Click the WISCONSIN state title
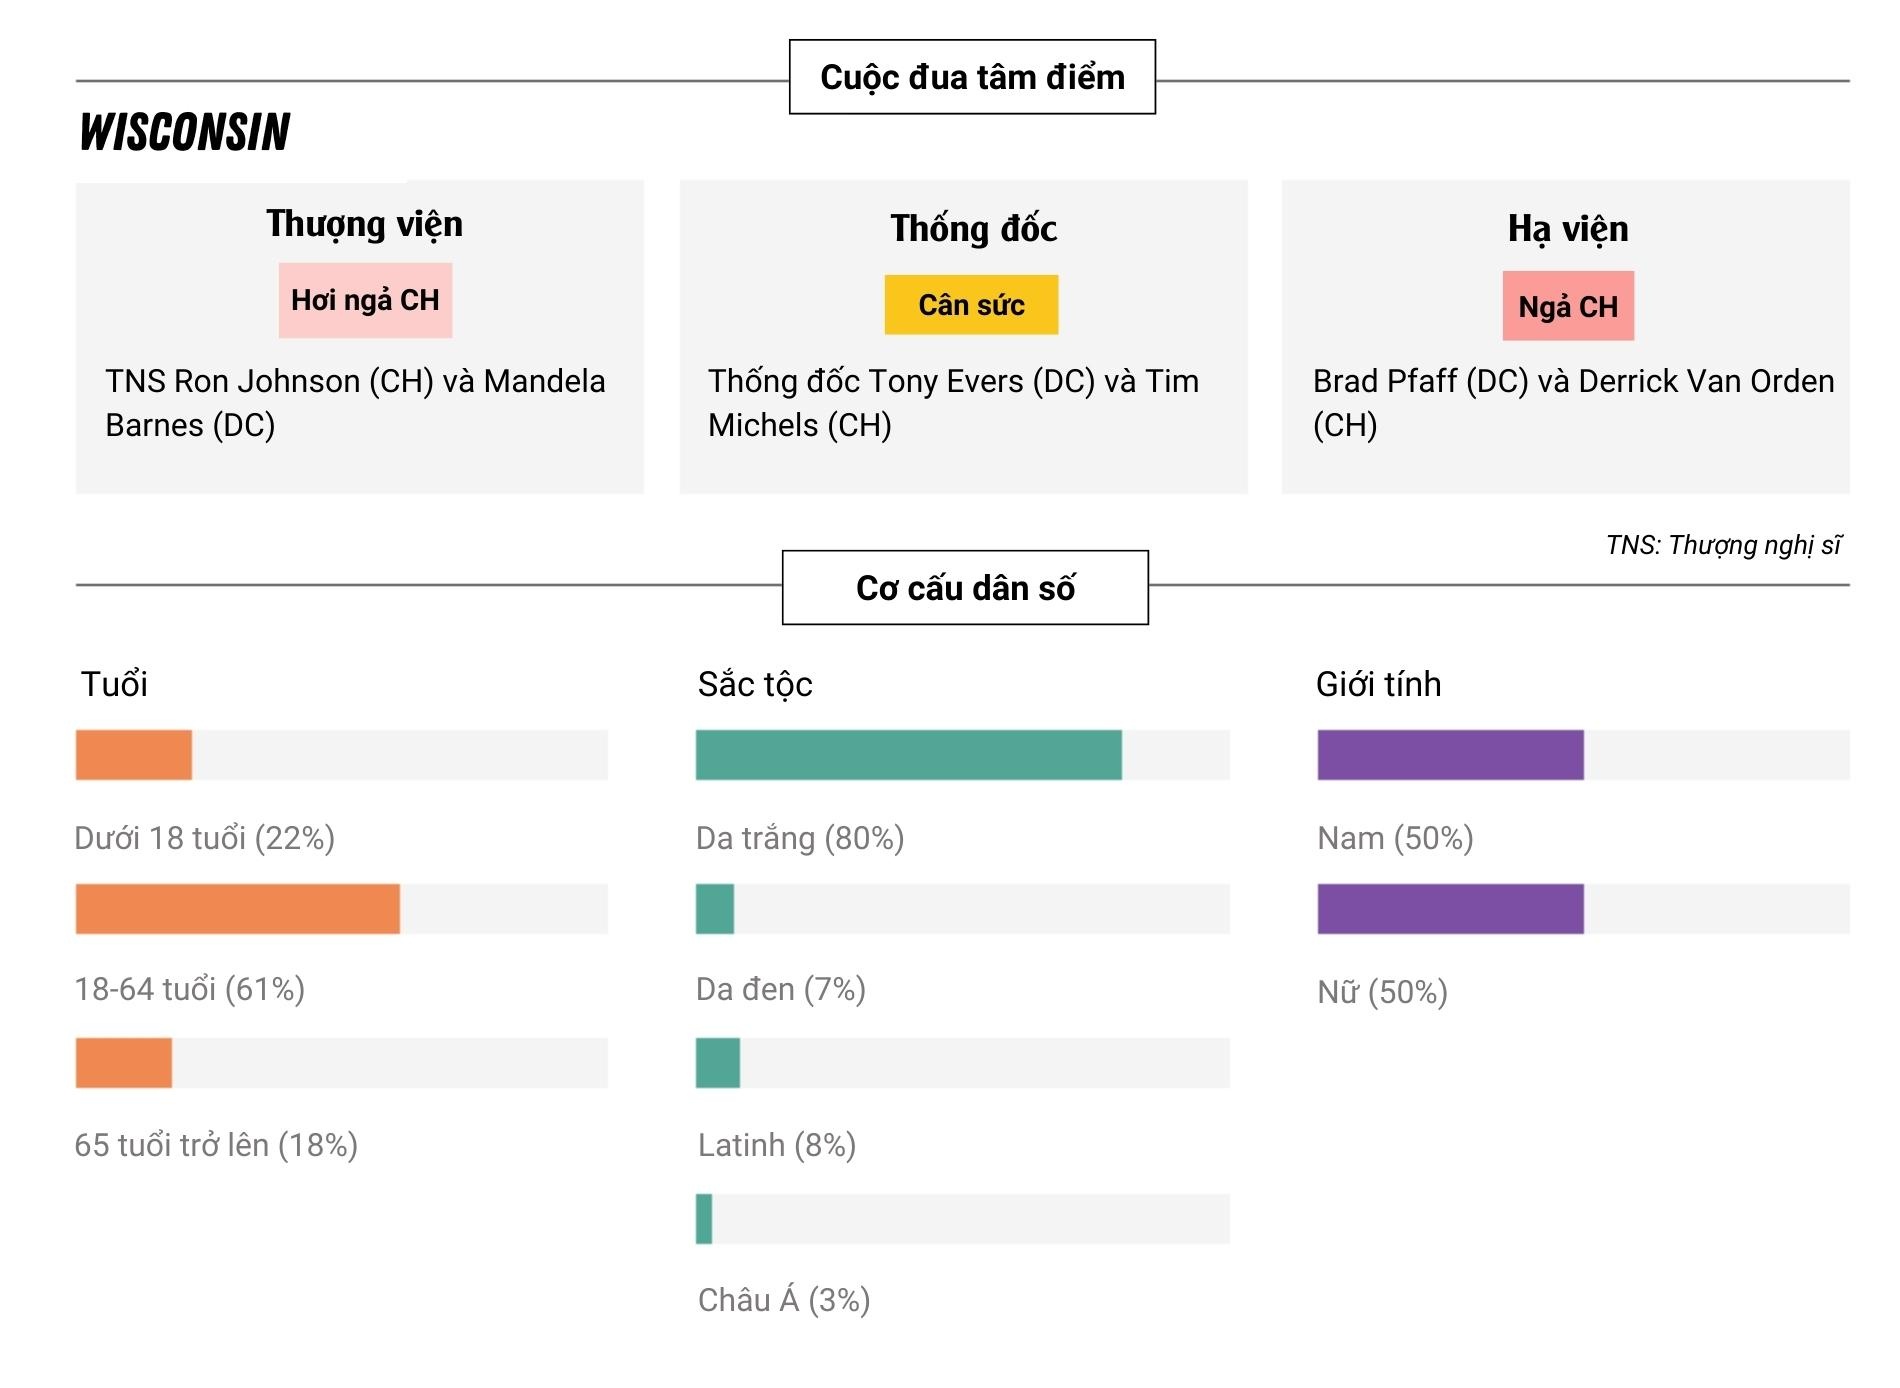 (185, 132)
